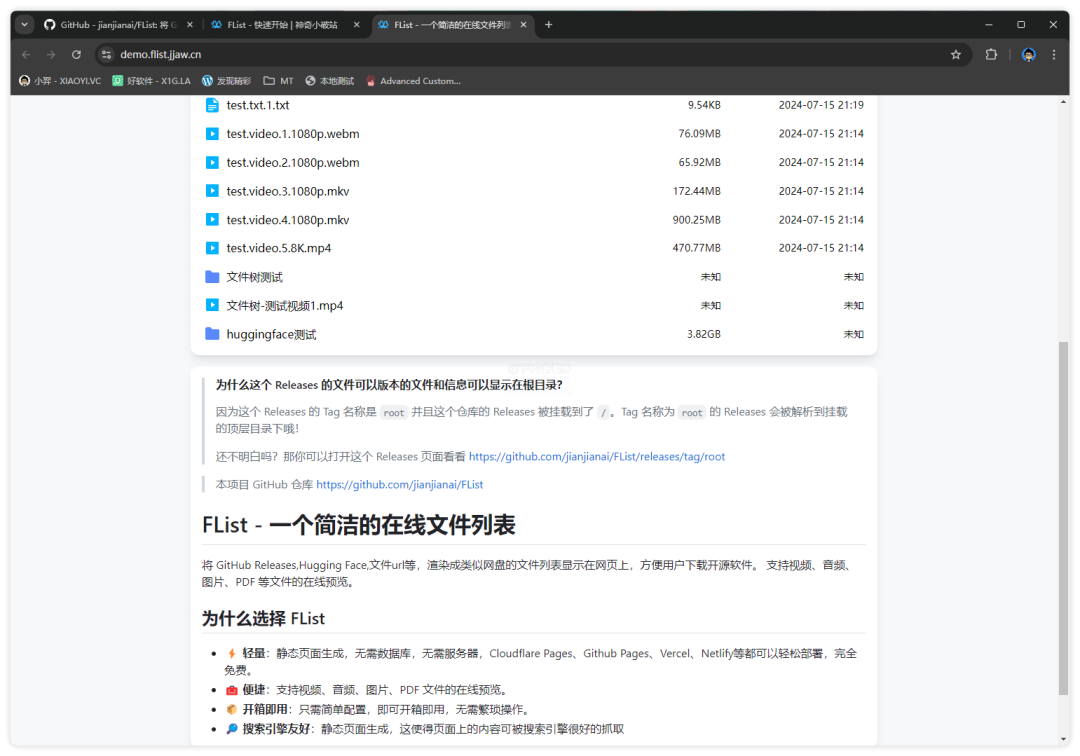The width and height of the screenshot is (1080, 756).
Task: Open the releases/tag/root GitHub link
Action: pyautogui.click(x=596, y=455)
